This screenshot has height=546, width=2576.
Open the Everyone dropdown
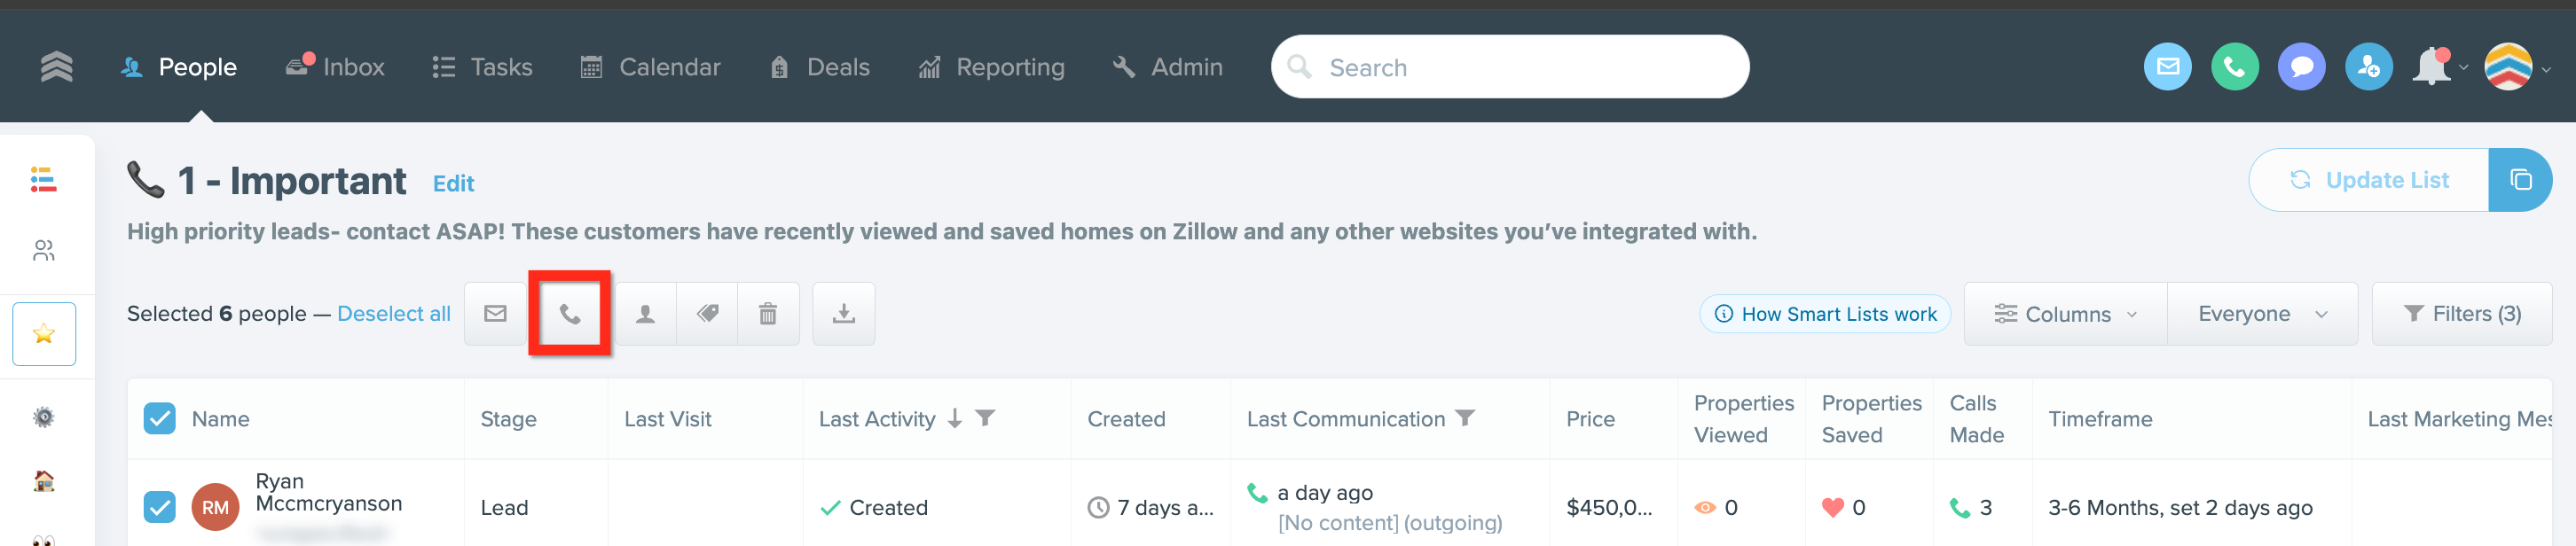tap(2262, 314)
